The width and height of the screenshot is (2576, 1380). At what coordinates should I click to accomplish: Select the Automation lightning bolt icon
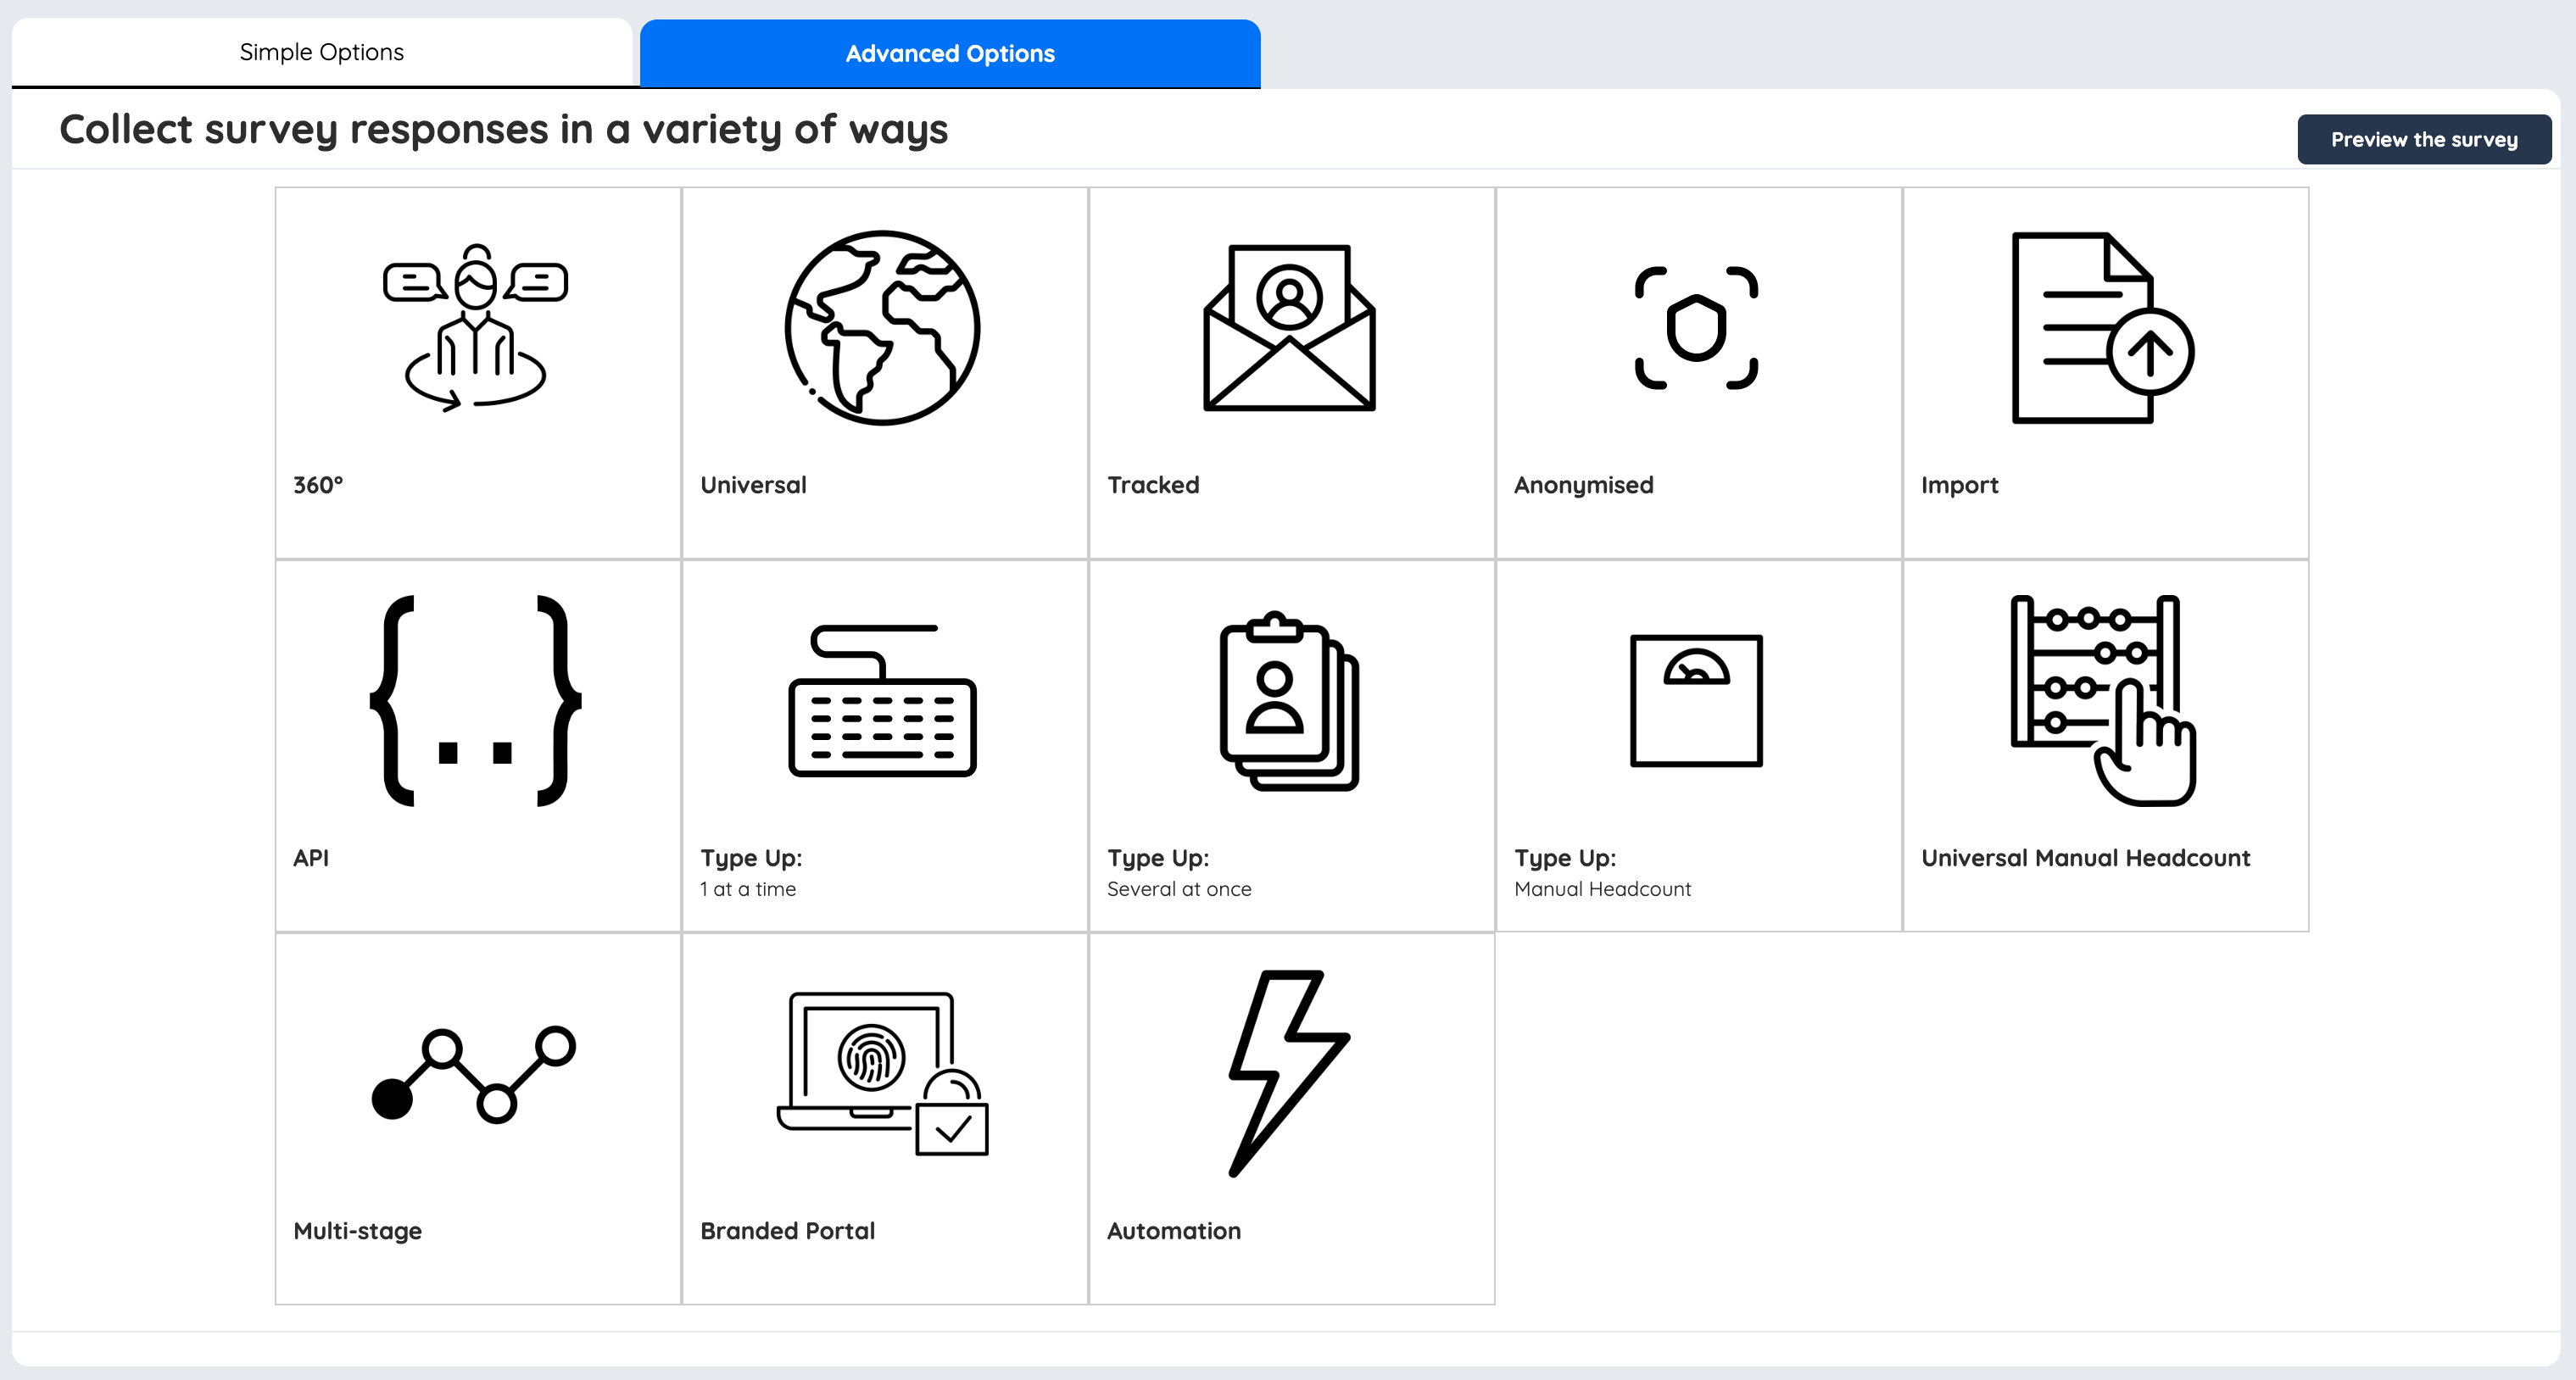click(1289, 1073)
